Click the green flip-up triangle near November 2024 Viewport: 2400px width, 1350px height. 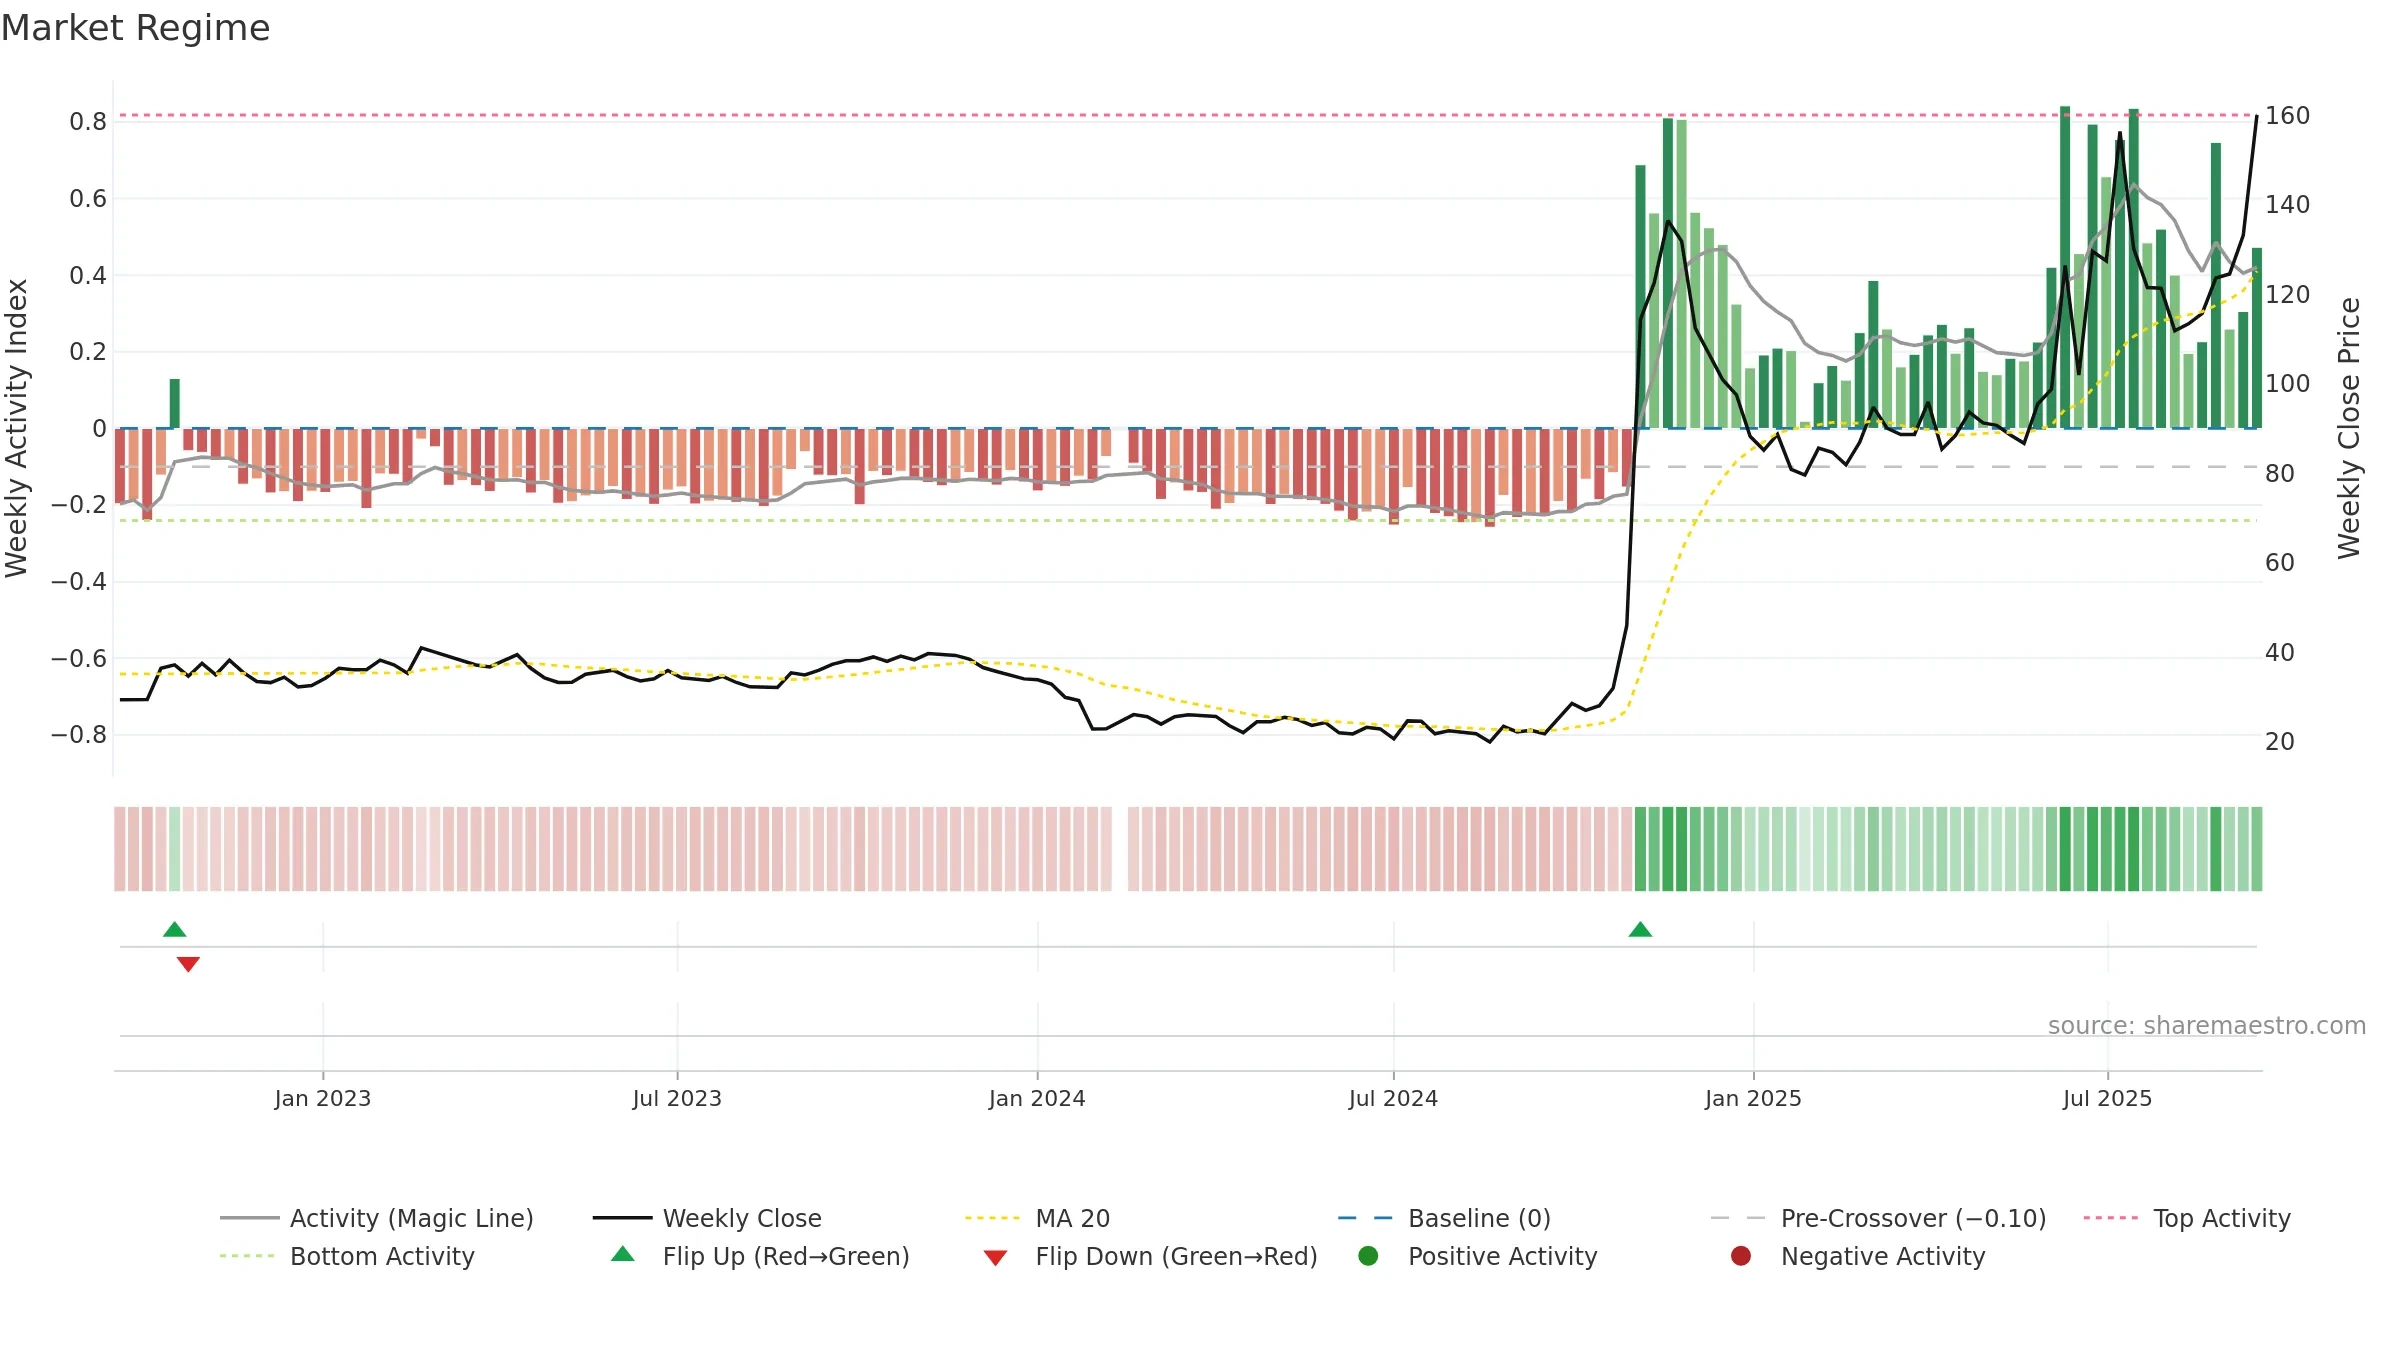[x=1640, y=929]
